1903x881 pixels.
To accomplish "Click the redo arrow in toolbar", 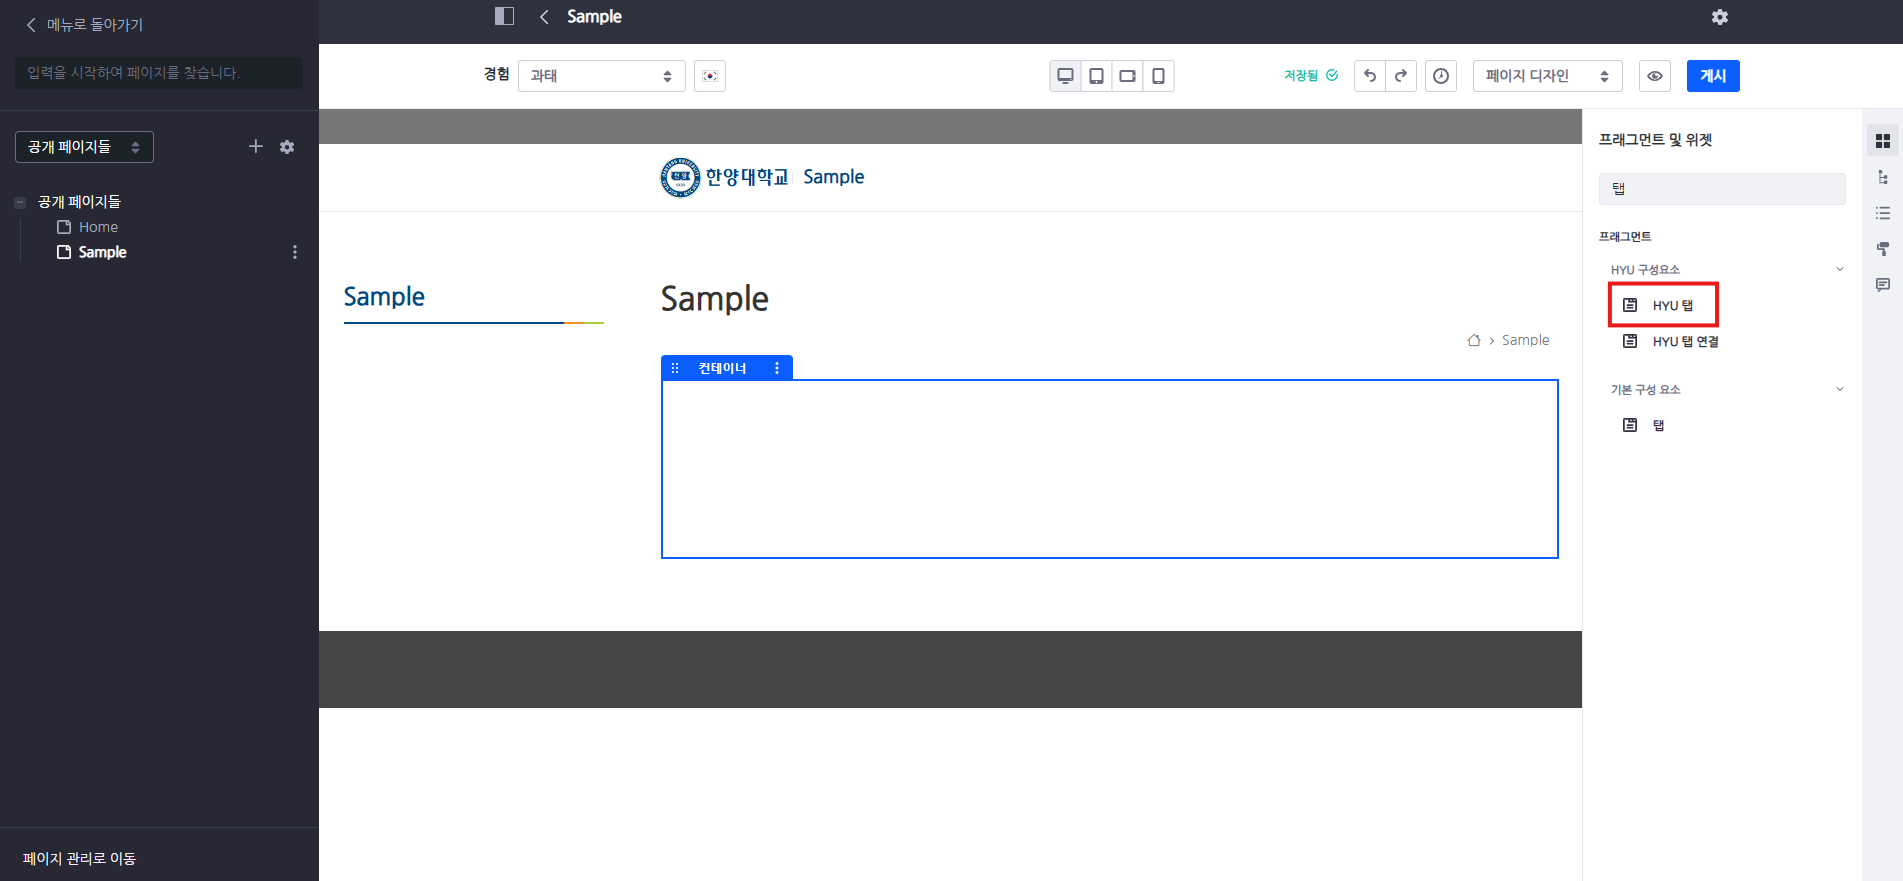I will (1401, 76).
